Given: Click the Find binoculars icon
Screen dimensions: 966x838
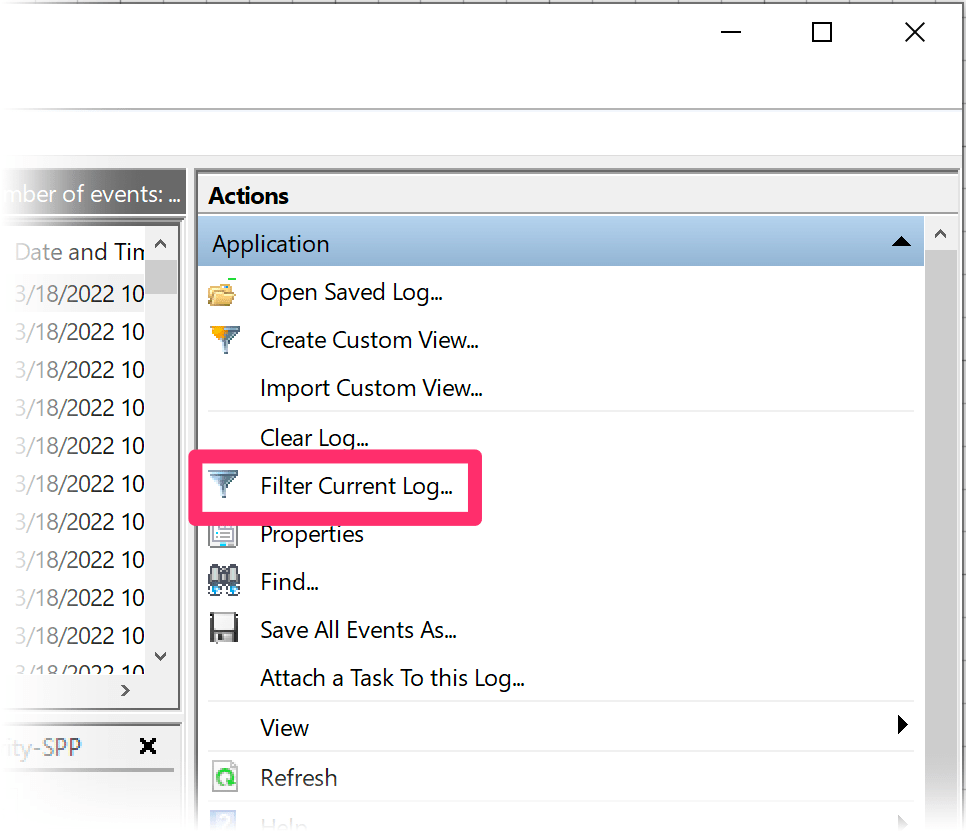Looking at the screenshot, I should point(224,580).
